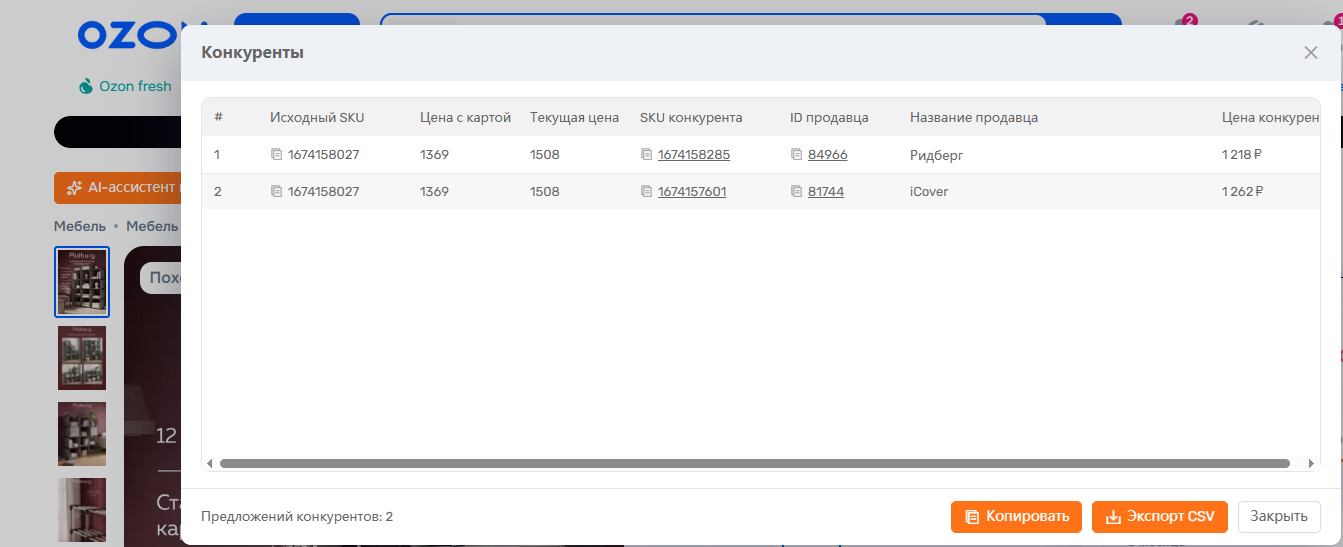Copy seller ID 81744 icon
The width and height of the screenshot is (1343, 547).
click(x=796, y=191)
